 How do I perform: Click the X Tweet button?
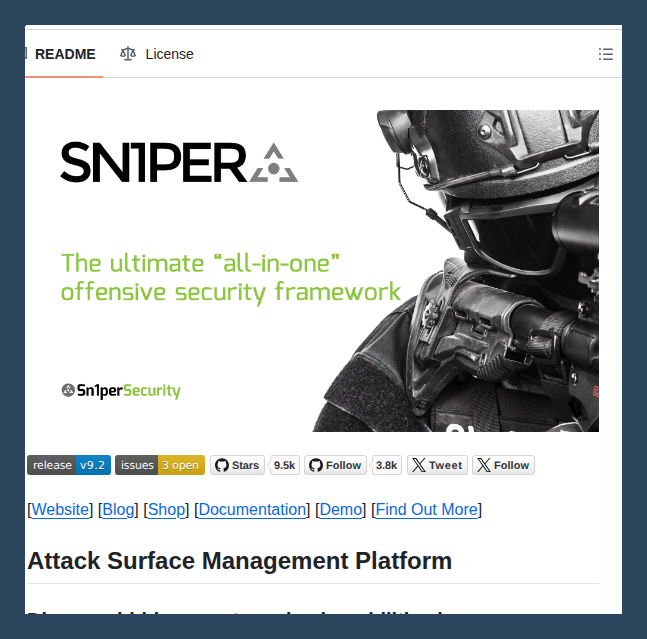(x=437, y=465)
